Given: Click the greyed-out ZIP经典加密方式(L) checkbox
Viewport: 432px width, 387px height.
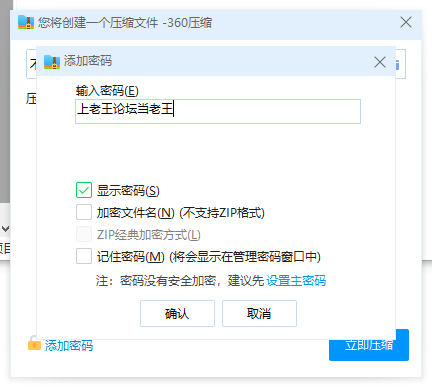Looking at the screenshot, I should pos(84,234).
